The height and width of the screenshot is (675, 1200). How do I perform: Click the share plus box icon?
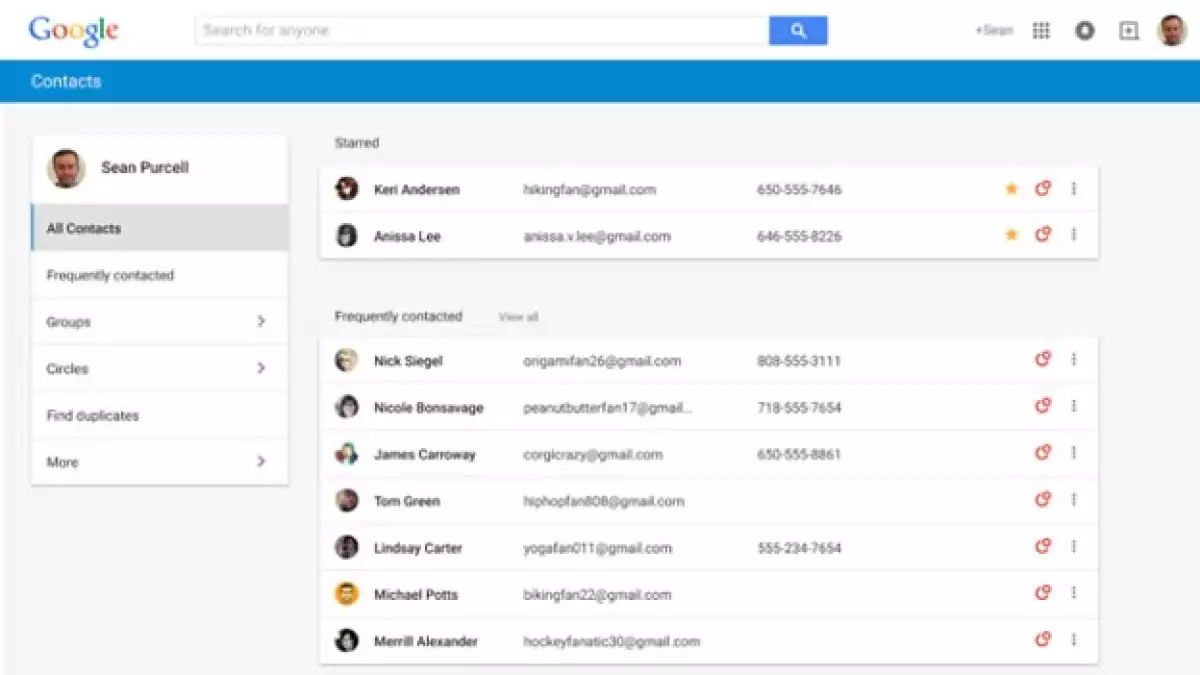click(1129, 31)
